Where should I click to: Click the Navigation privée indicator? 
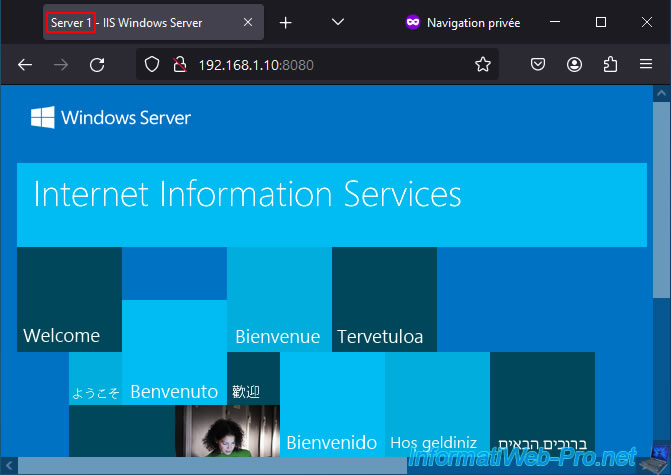click(463, 22)
